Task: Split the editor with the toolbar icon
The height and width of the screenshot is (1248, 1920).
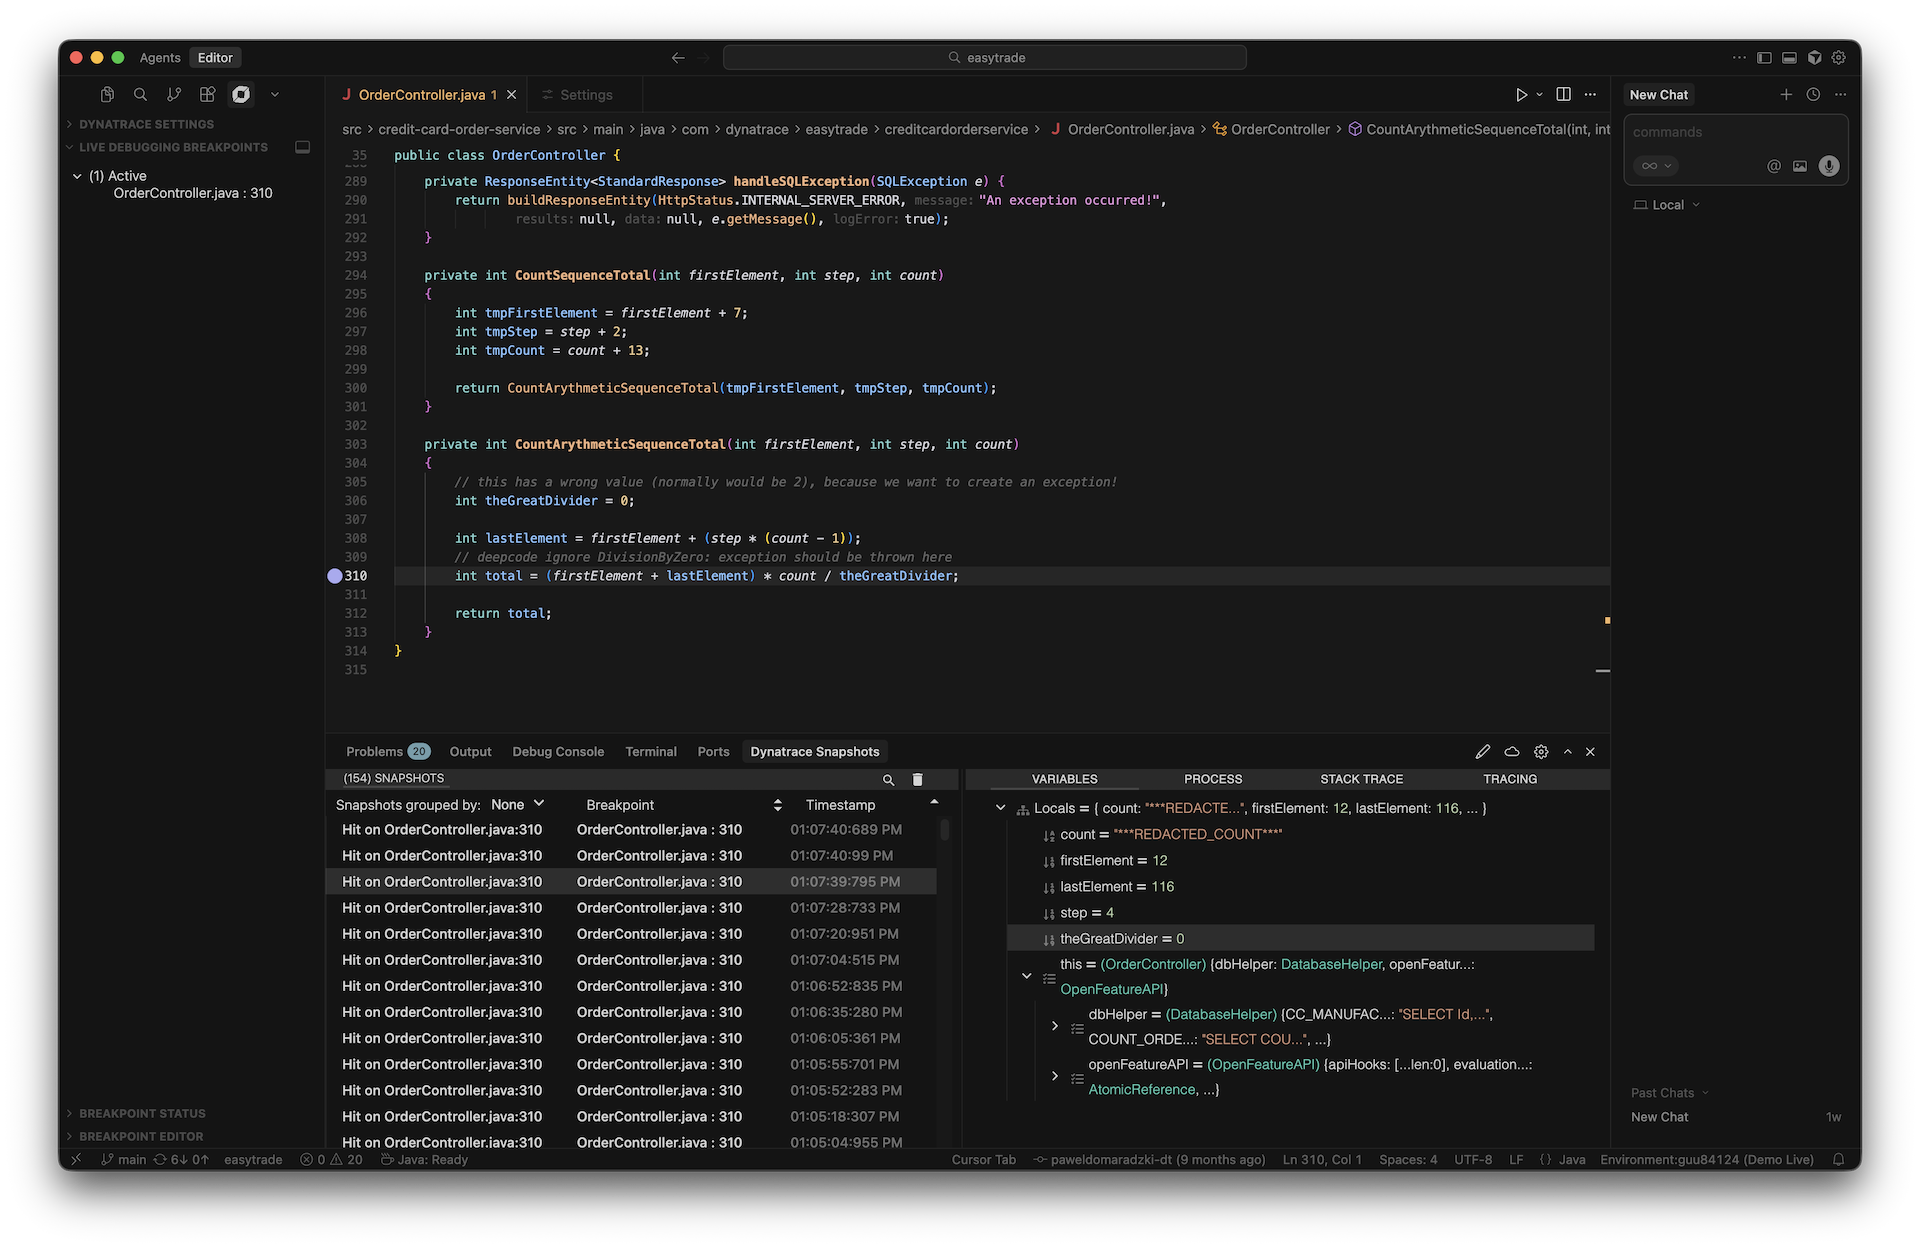Action: 1563,94
